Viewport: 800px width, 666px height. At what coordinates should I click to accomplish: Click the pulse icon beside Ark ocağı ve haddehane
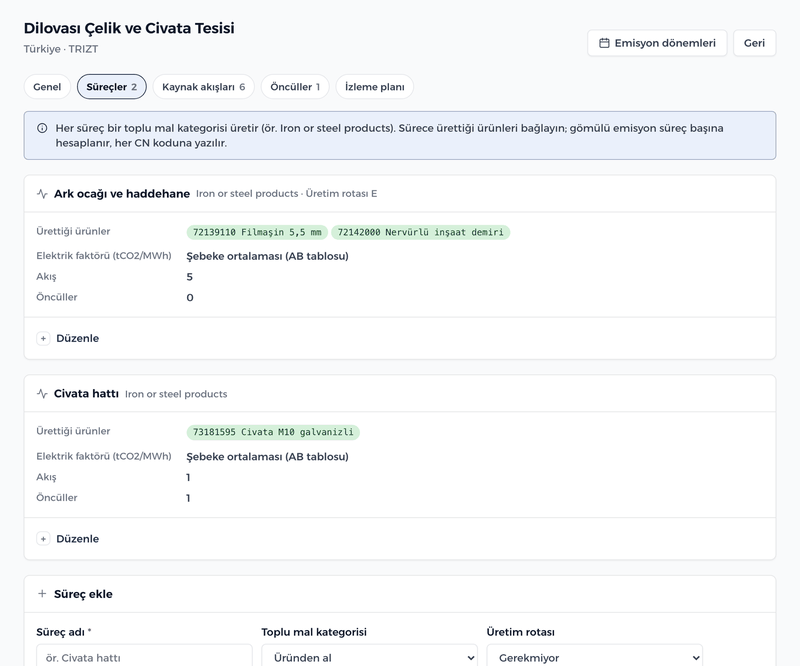tap(42, 194)
